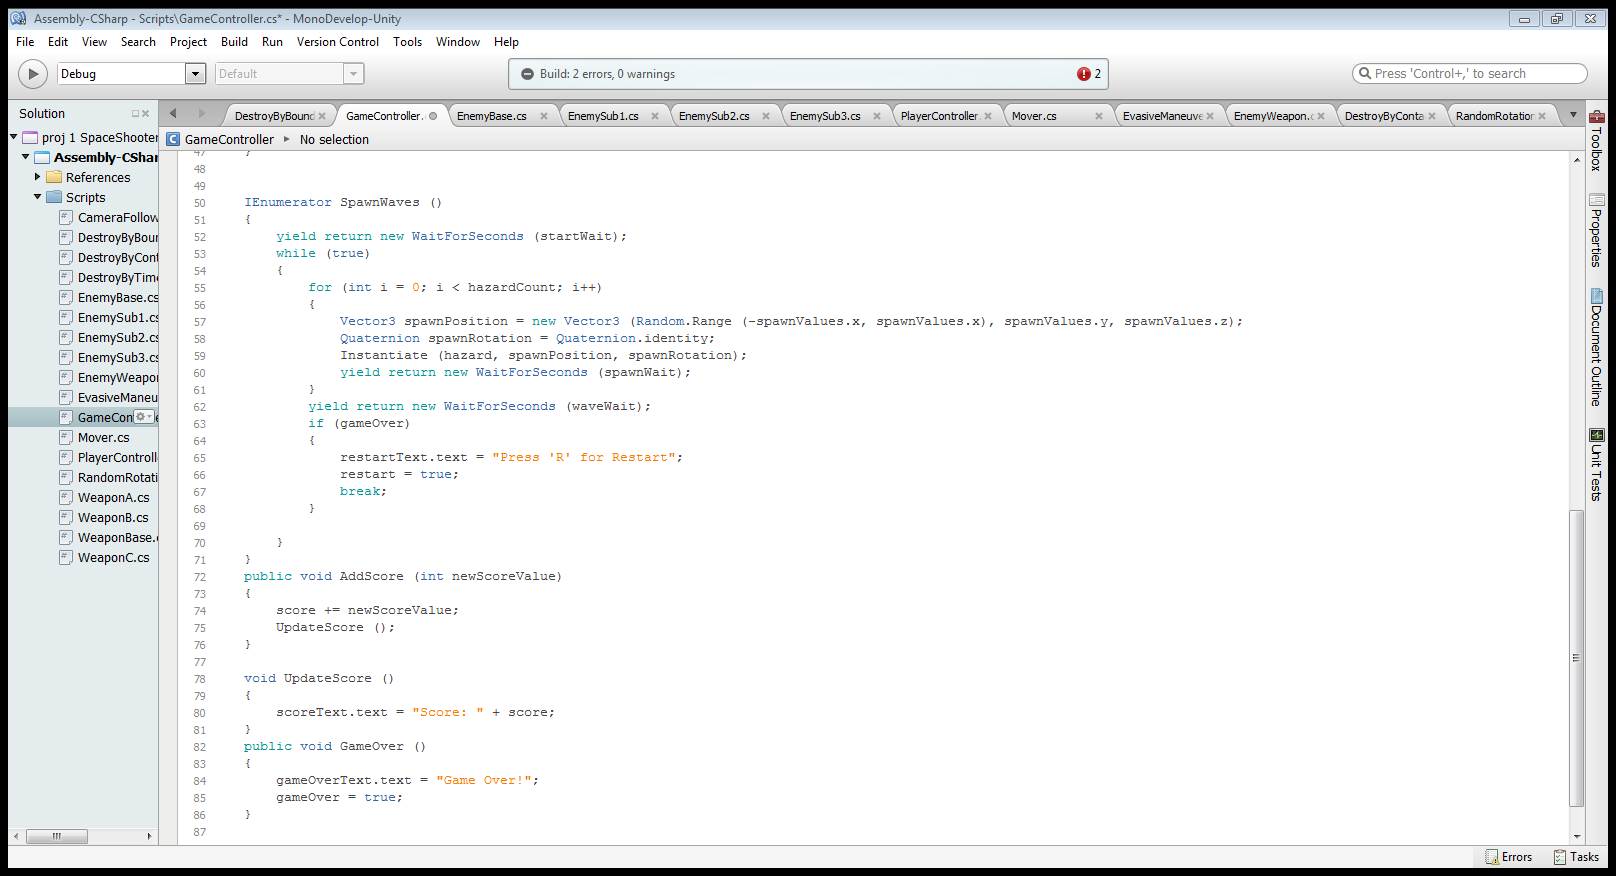This screenshot has height=876, width=1616.
Task: Collapse the proj 1 SpaceShooter solution node
Action: [x=13, y=137]
